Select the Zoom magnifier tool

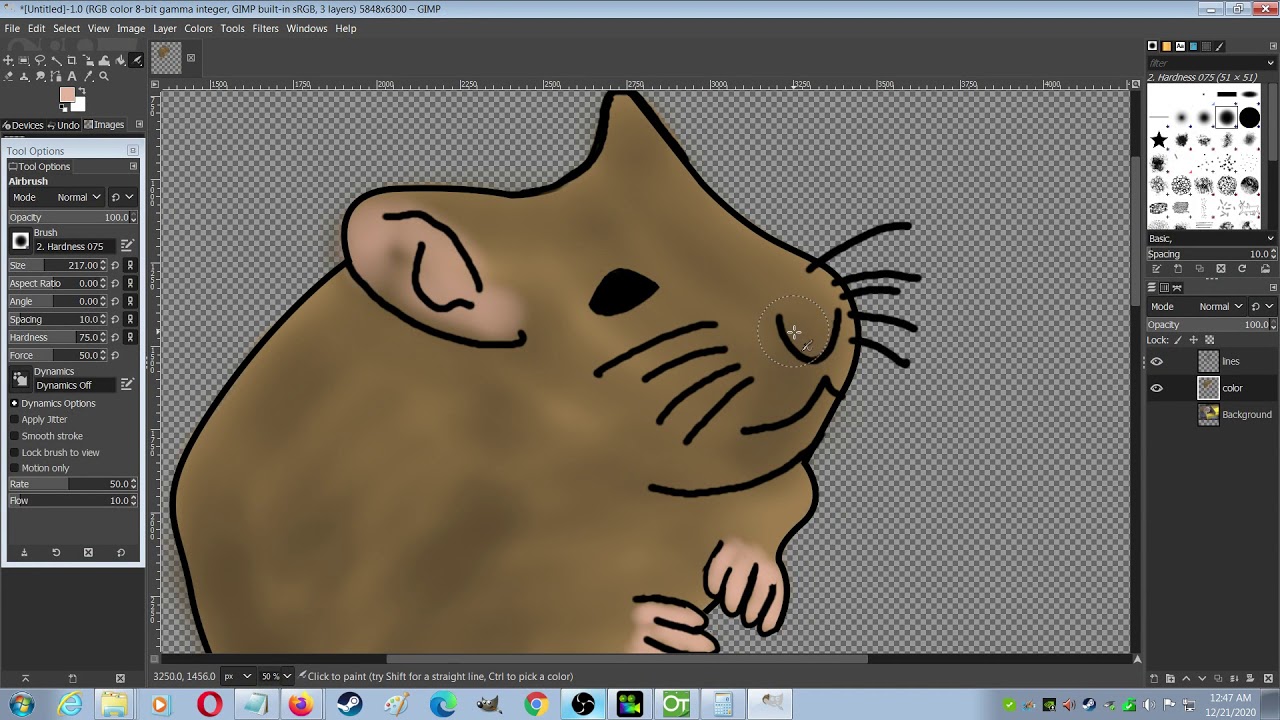click(x=104, y=77)
